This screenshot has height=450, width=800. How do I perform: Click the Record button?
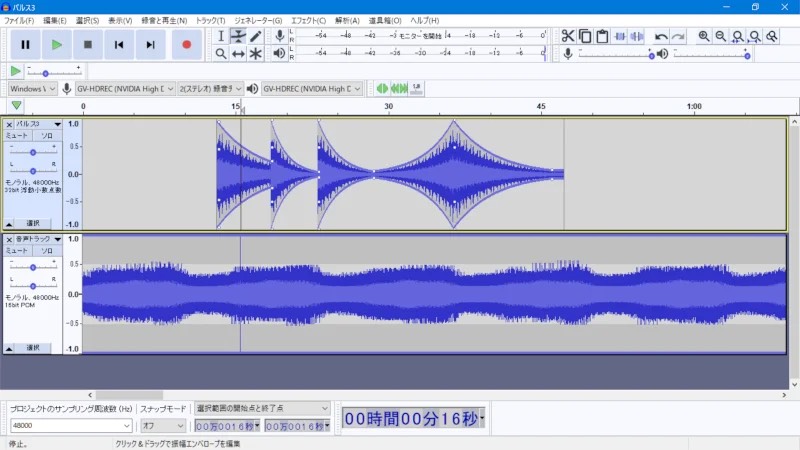pyautogui.click(x=187, y=45)
